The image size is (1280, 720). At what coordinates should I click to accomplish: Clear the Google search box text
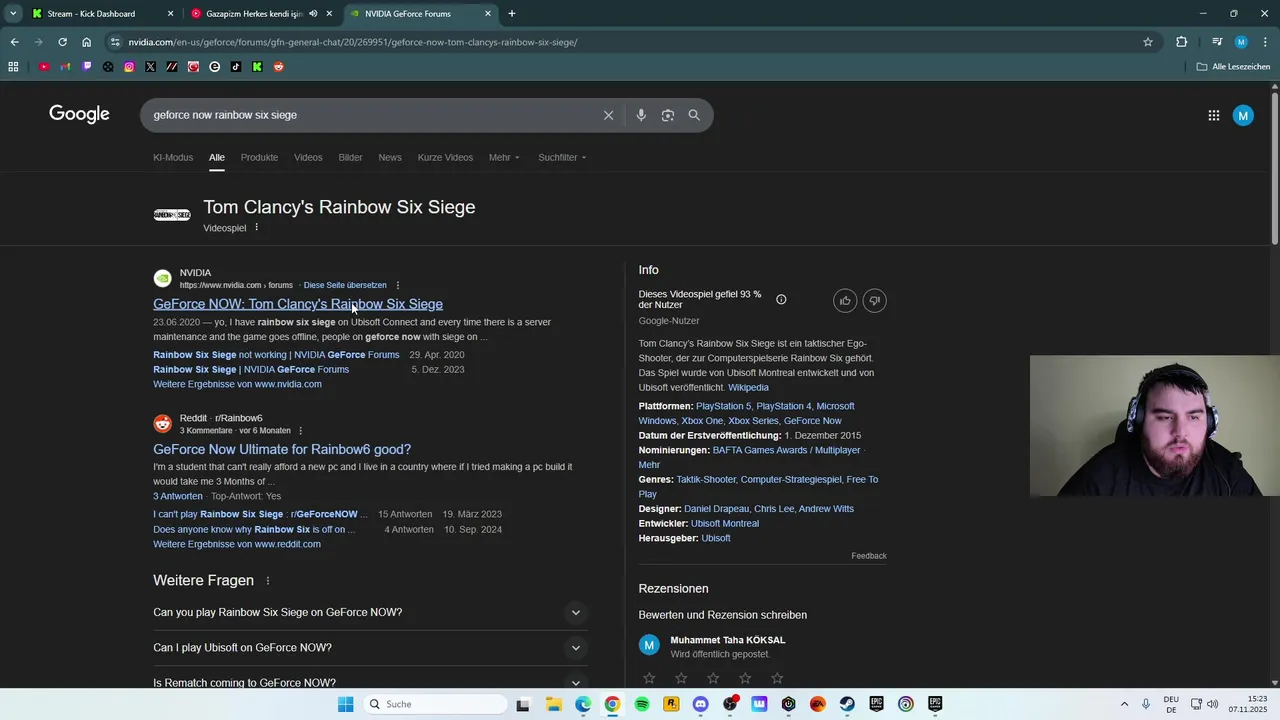pyautogui.click(x=608, y=115)
